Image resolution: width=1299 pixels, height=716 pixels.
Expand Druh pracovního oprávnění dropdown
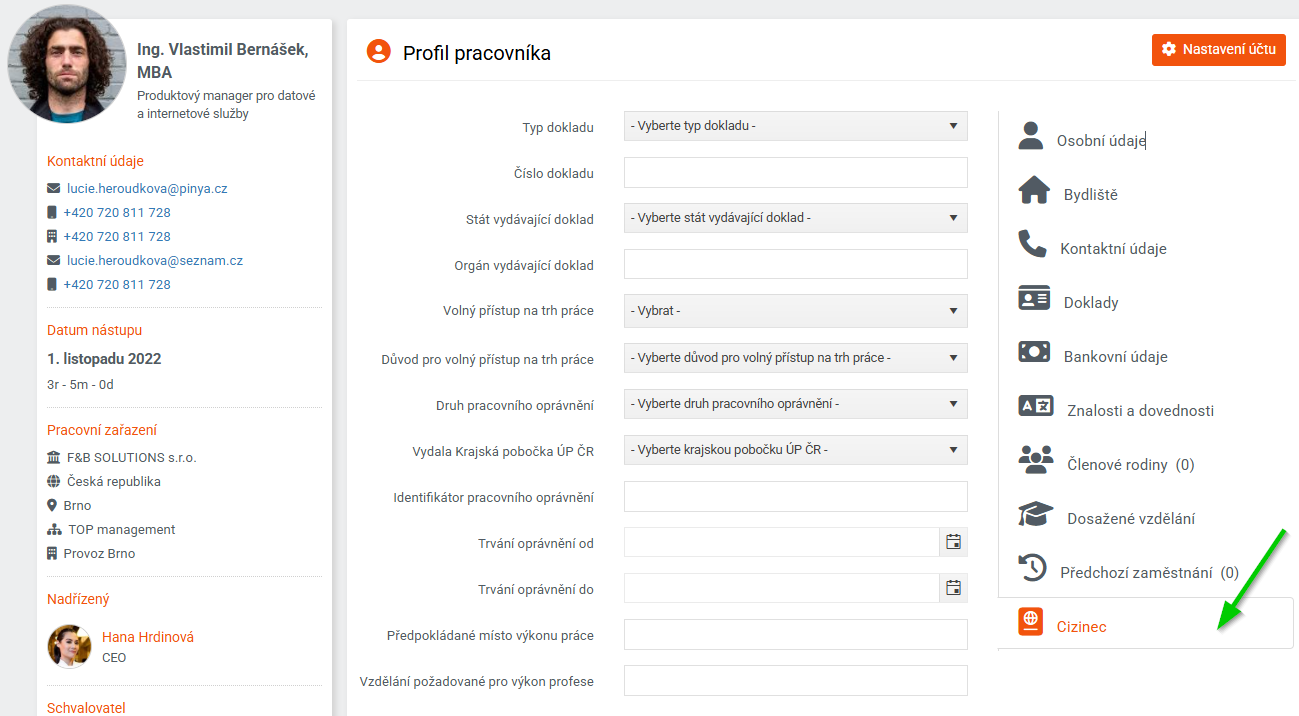pos(795,404)
